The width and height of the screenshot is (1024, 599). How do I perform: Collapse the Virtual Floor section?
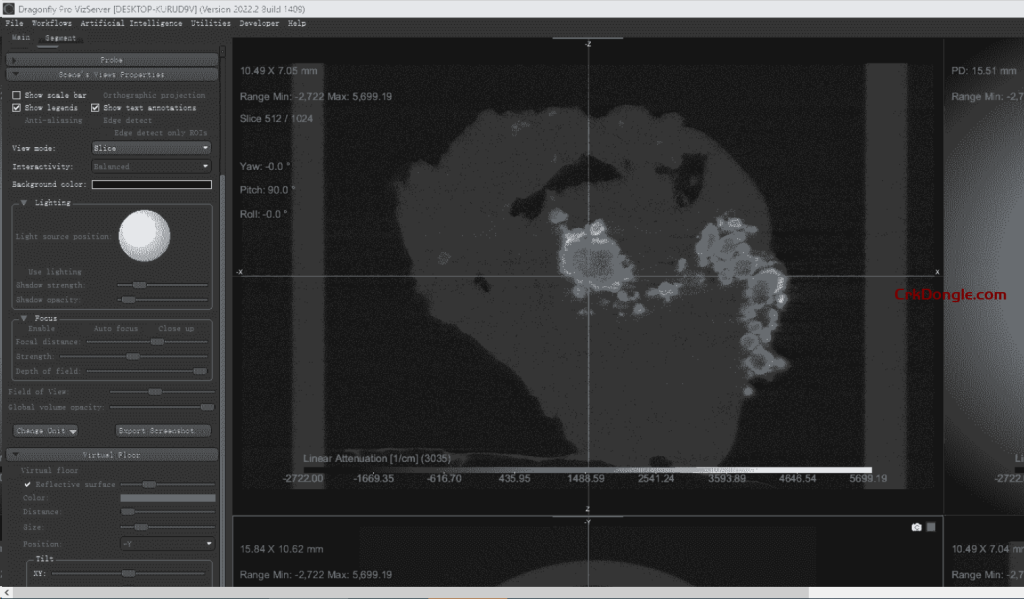[14, 455]
